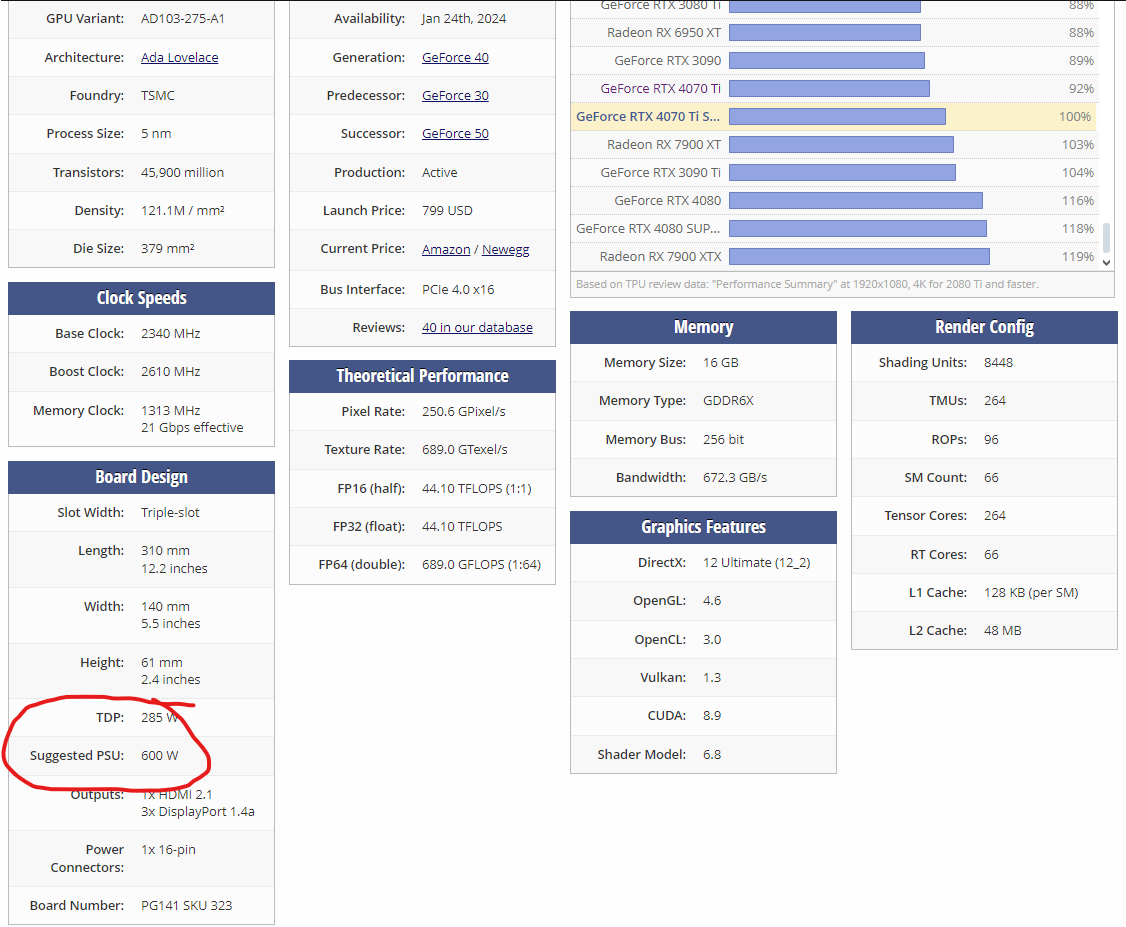
Task: Click the Clock Speeds section header
Action: pos(141,298)
